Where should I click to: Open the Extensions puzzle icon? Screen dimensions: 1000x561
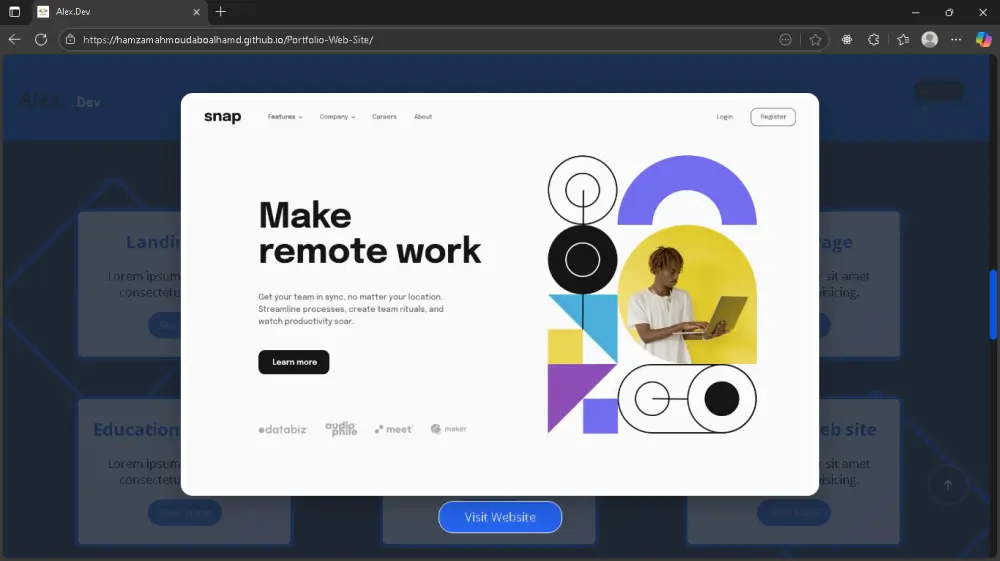[x=874, y=40]
